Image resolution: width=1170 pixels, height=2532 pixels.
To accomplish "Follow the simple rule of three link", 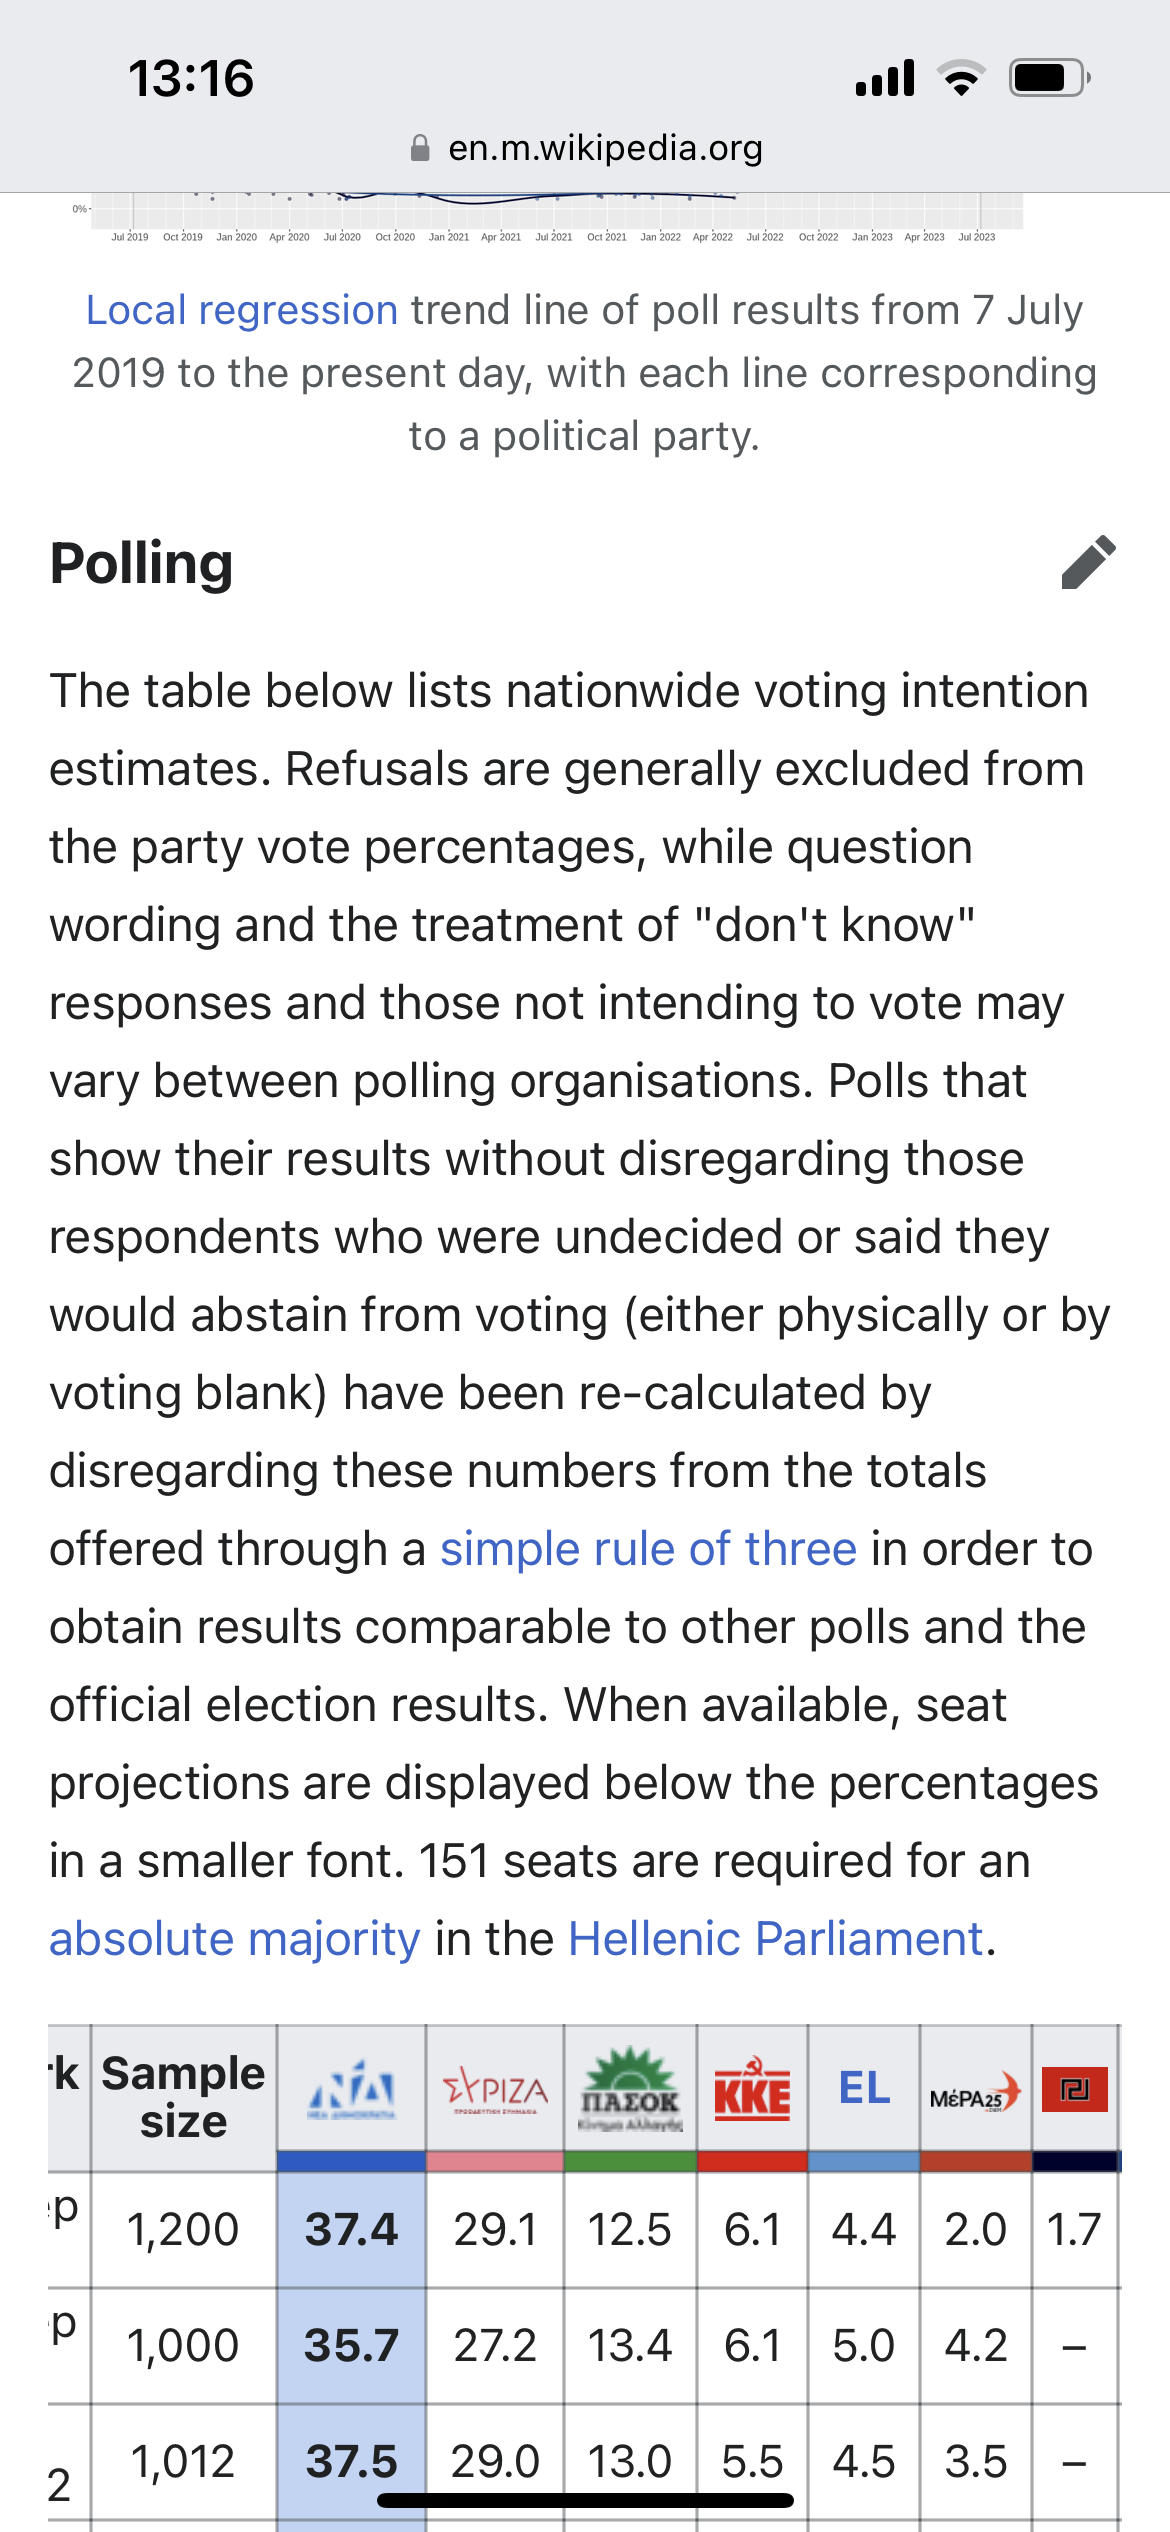I will tap(648, 1549).
